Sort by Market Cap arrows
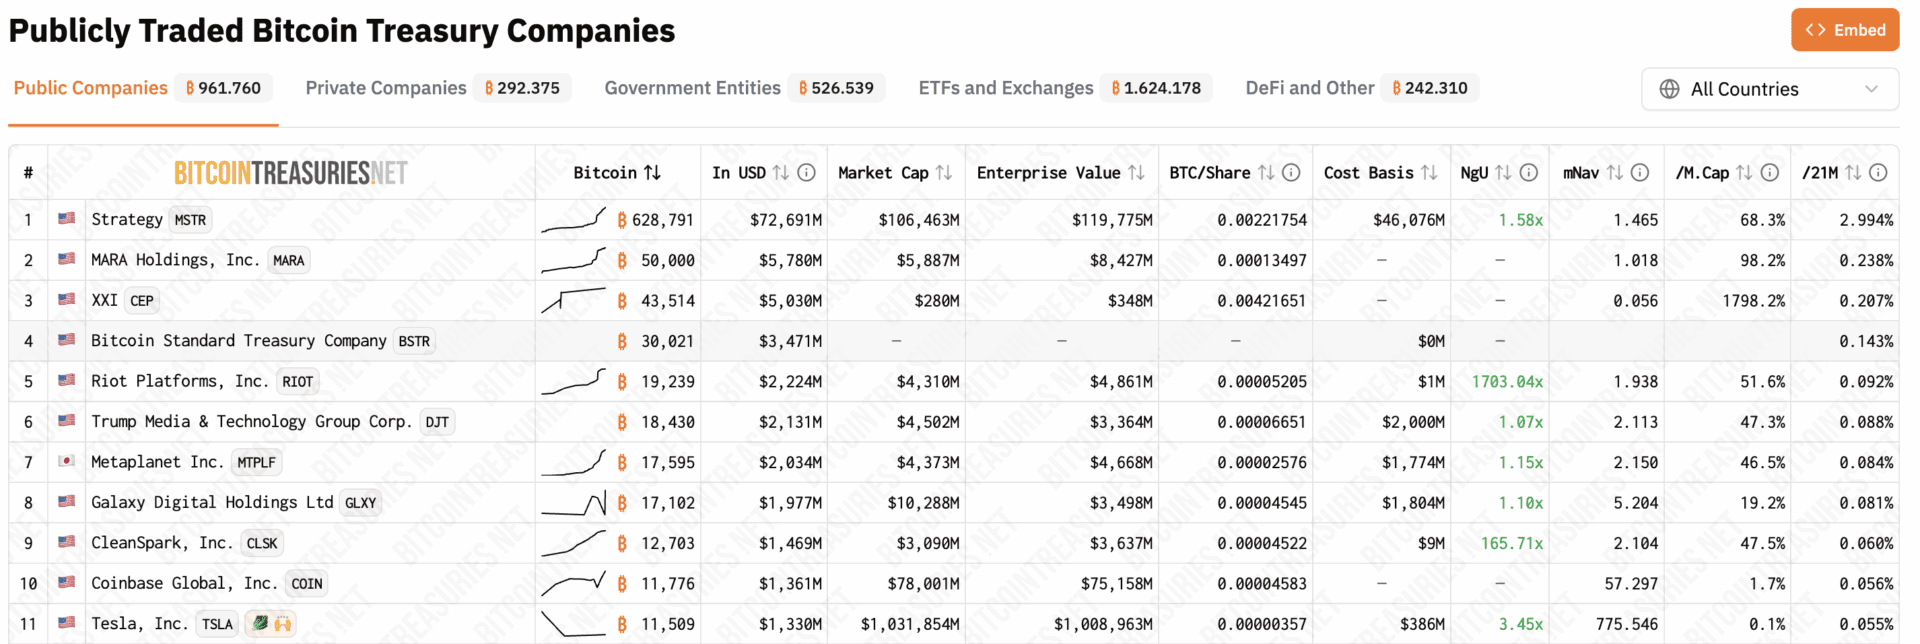Viewport: 1920px width, 644px height. pos(943,173)
